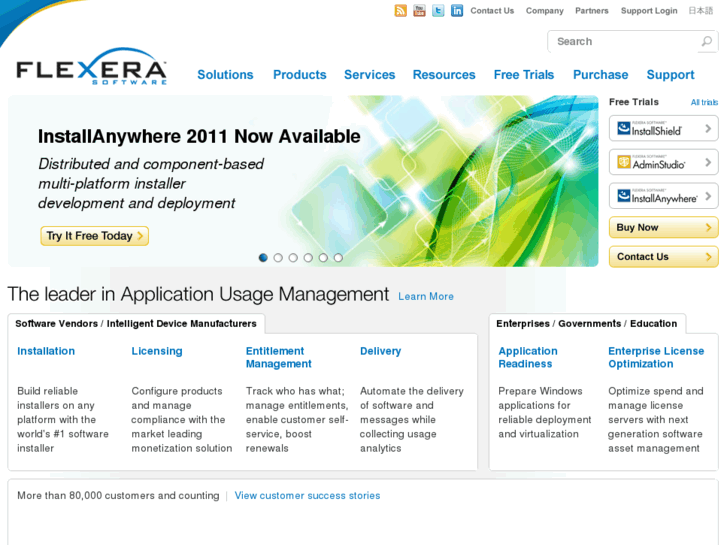Viewport: 727px width, 545px height.
Task: Open the RSS feed icon
Action: coord(401,10)
